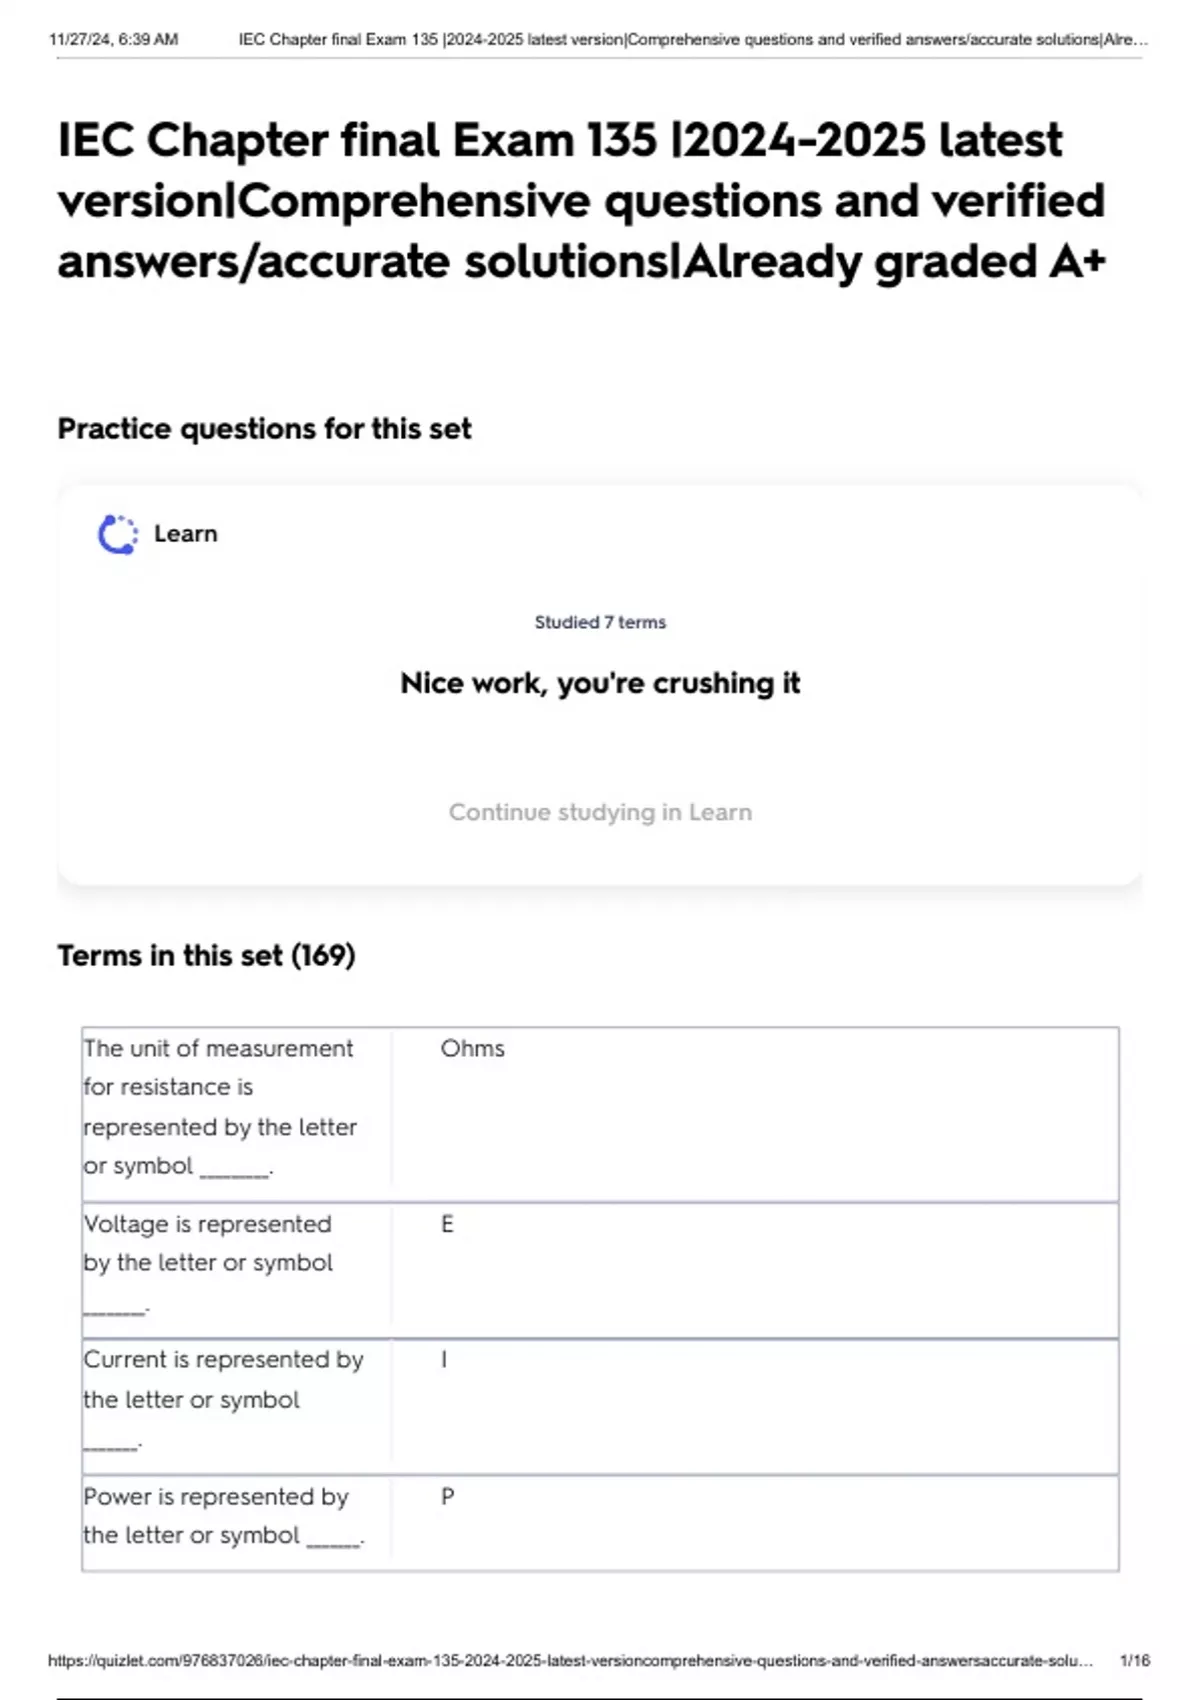This screenshot has height=1700, width=1200.
Task: Open the quizlet.com URL in footer
Action: [x=570, y=1661]
